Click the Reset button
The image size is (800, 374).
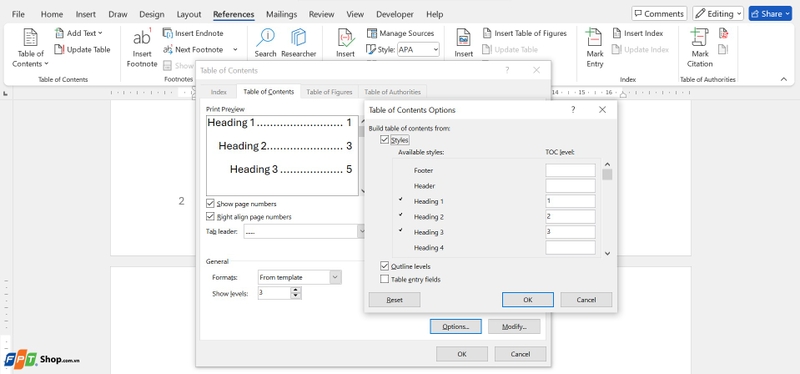coord(394,300)
